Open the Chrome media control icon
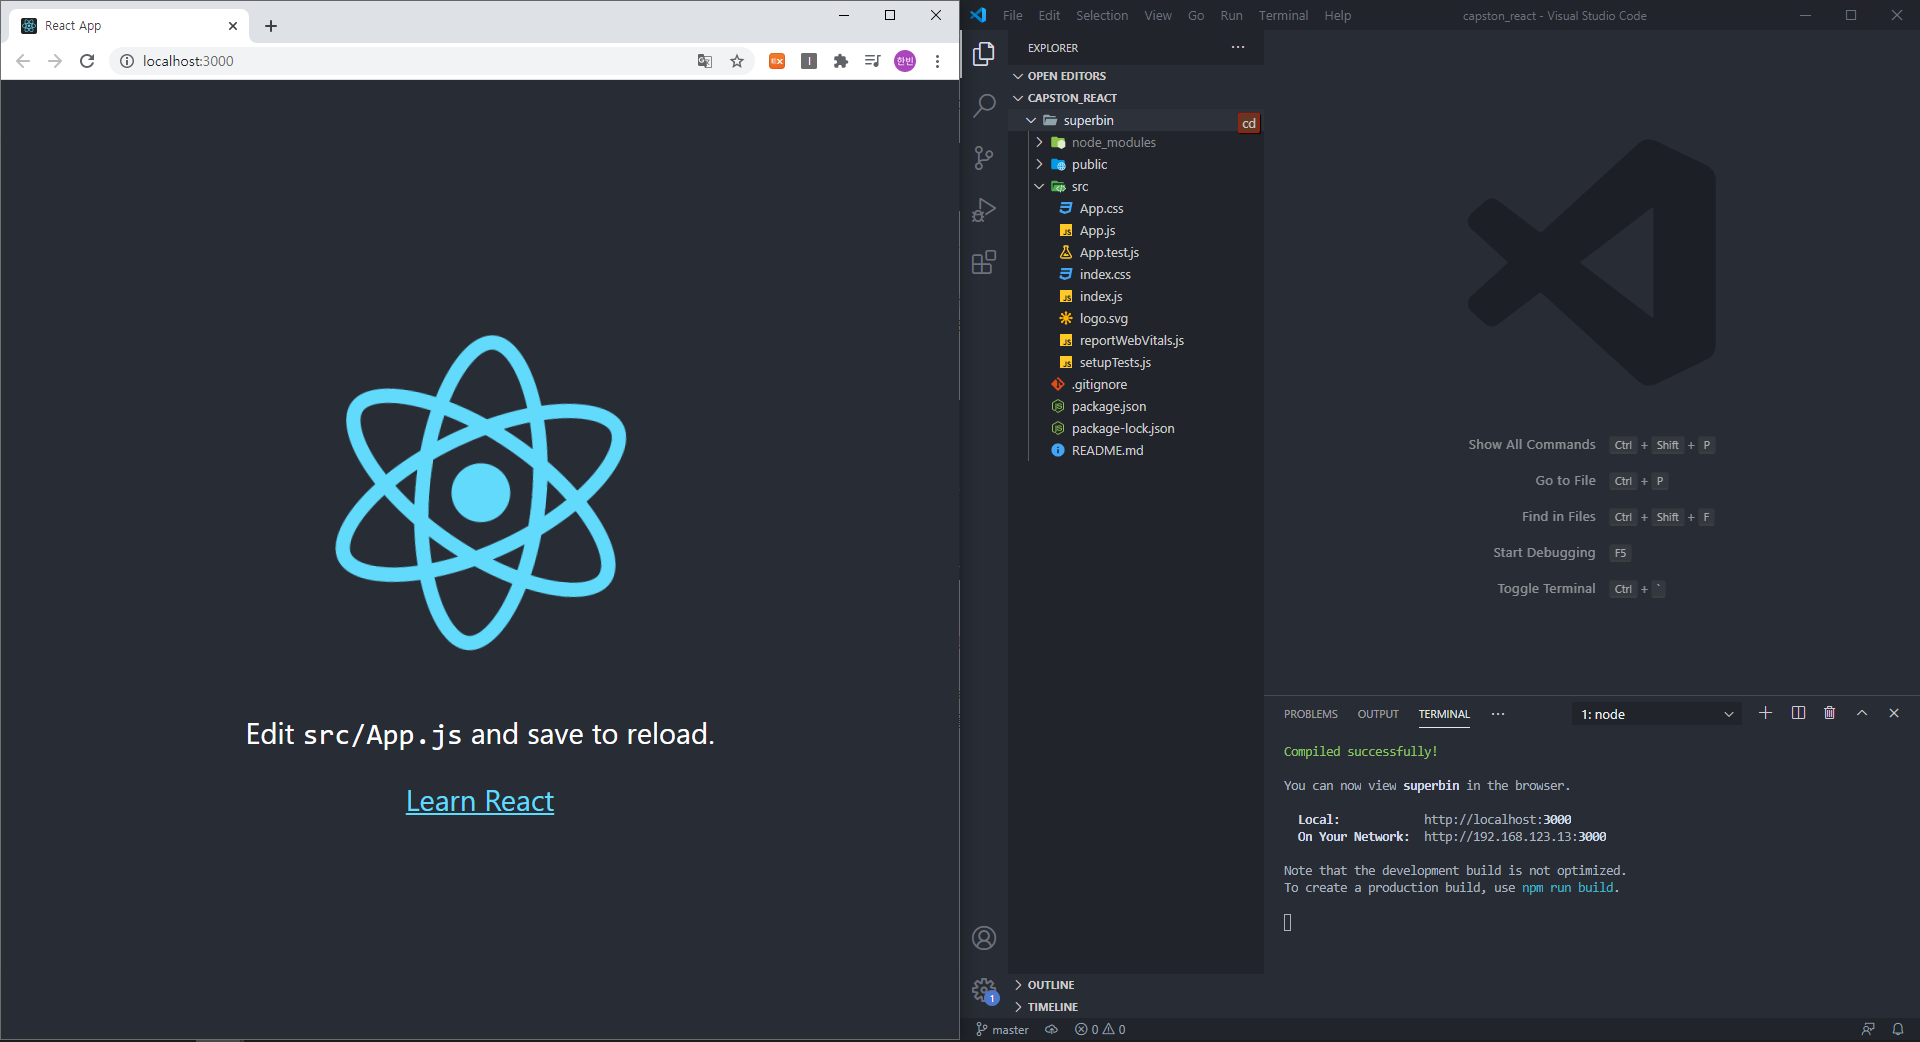Viewport: 1920px width, 1042px height. click(872, 61)
